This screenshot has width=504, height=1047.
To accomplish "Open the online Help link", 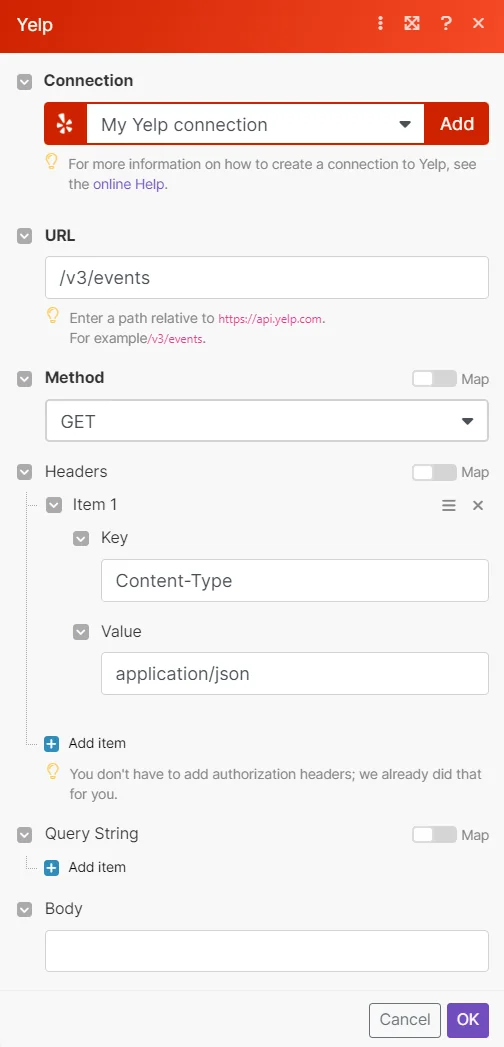I will point(130,184).
